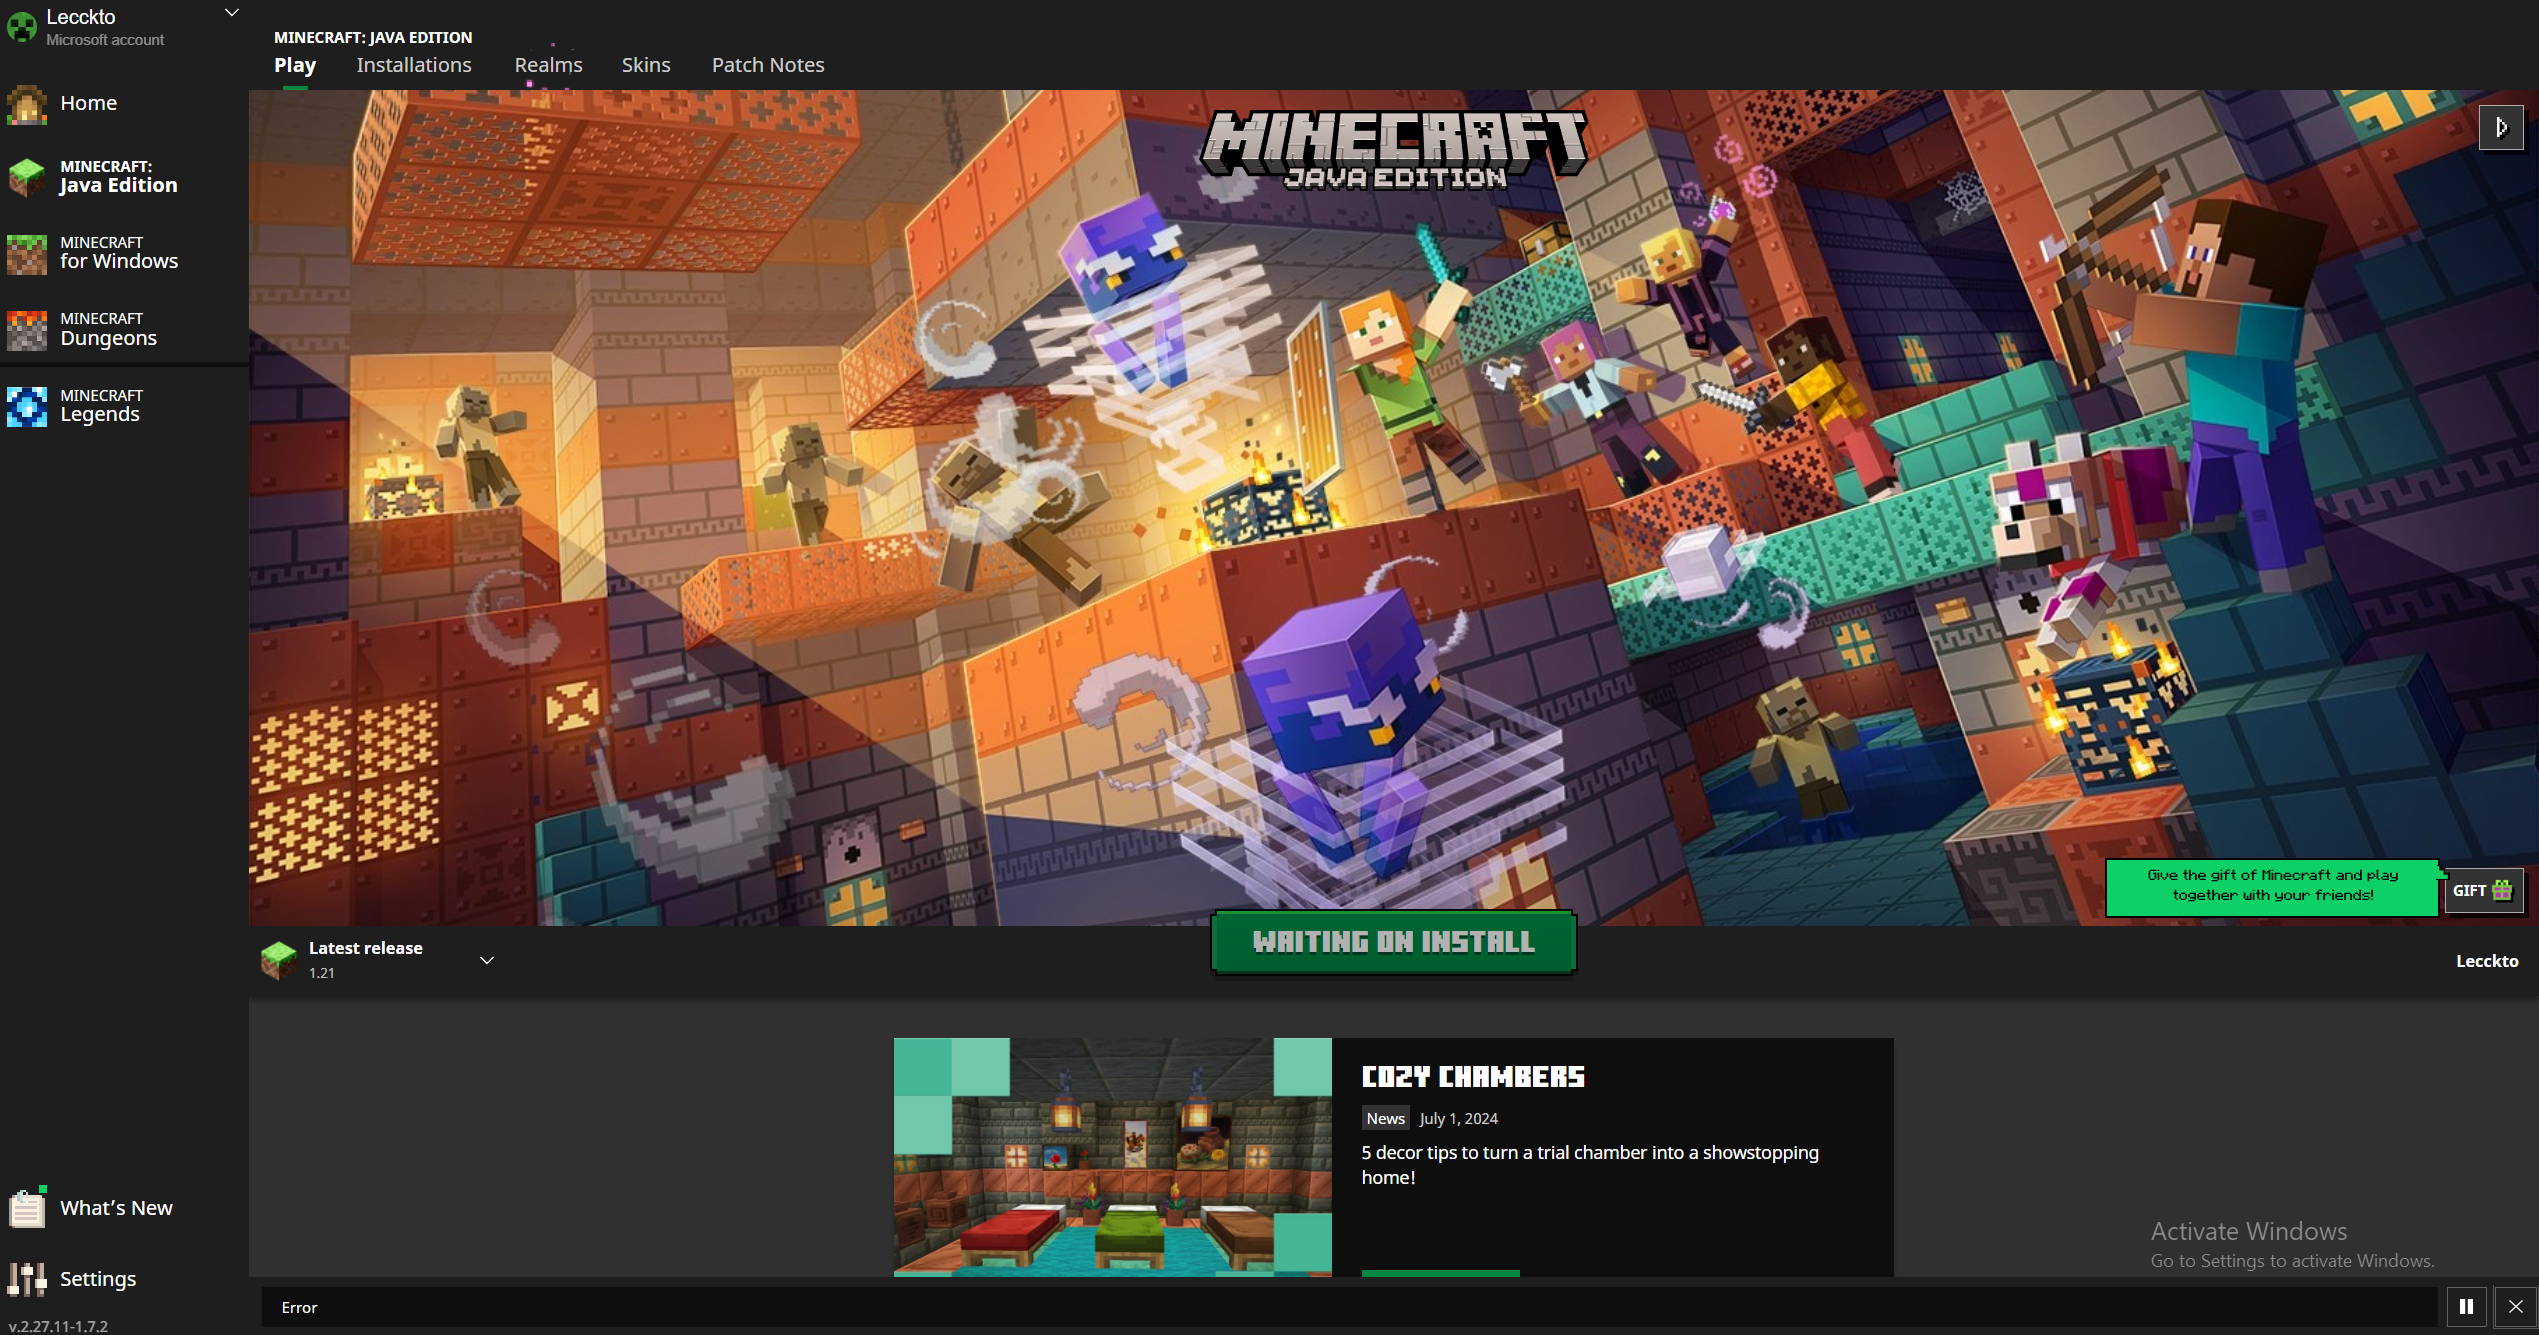Pause the download in the Error bar
Viewport: 2539px width, 1335px height.
pyautogui.click(x=2466, y=1306)
